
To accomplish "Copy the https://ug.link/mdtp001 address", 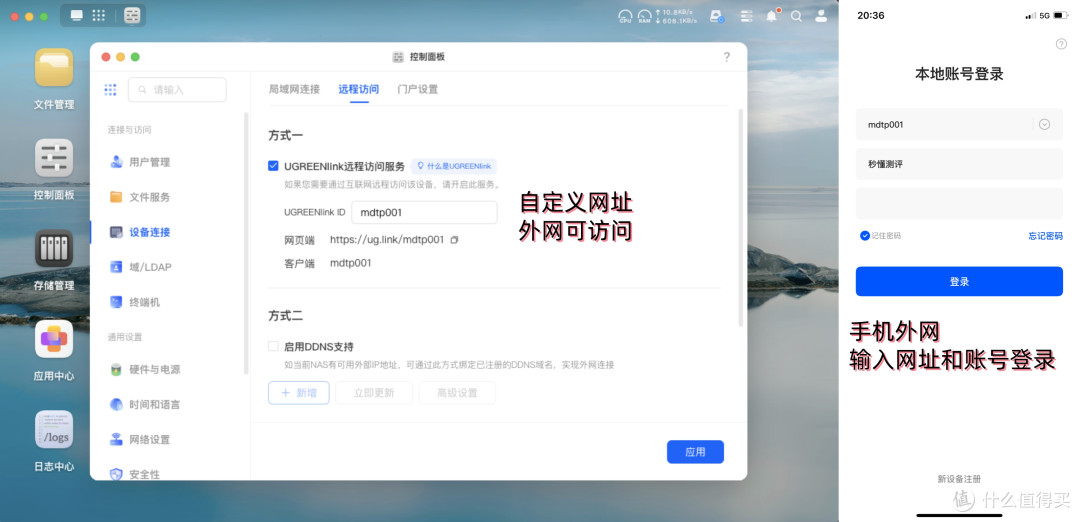I will click(454, 240).
